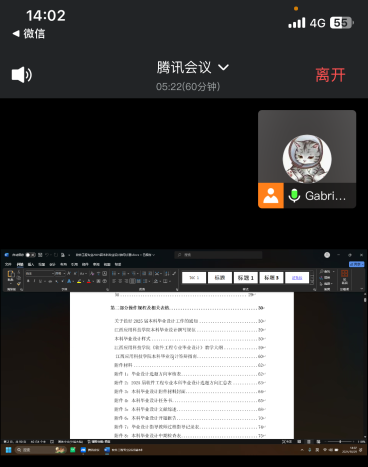Select the 标题 style in gallery
This screenshot has height=467, width=368.
pyautogui.click(x=220, y=278)
